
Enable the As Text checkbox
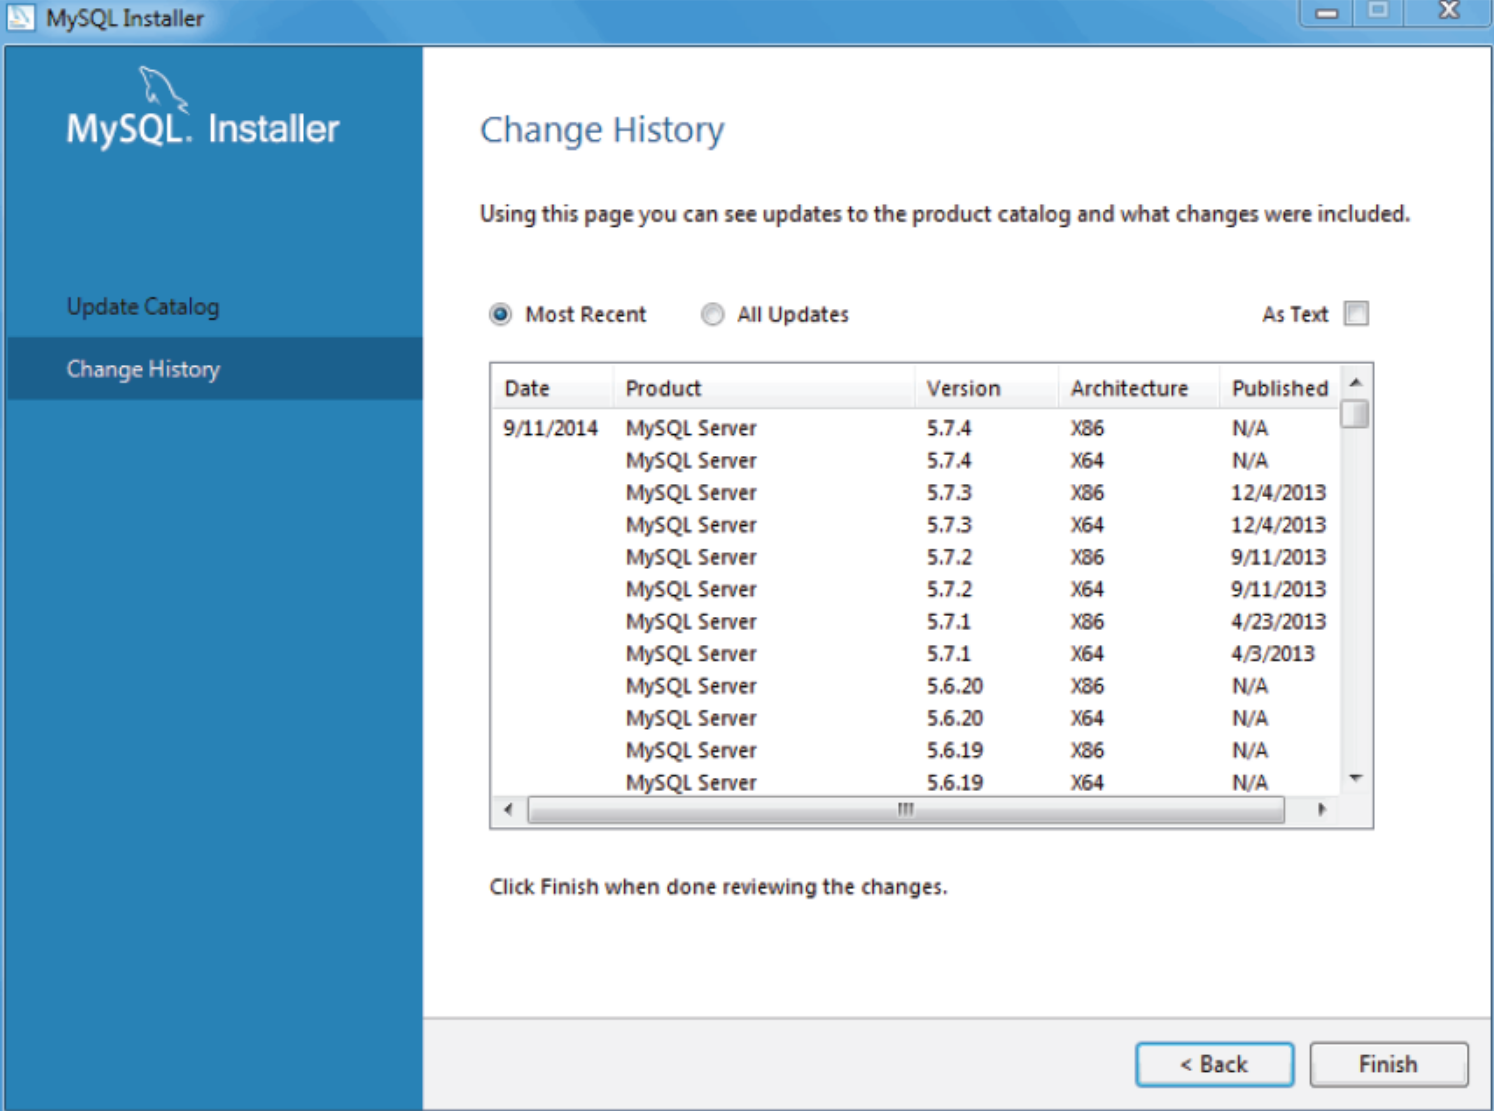click(1358, 314)
